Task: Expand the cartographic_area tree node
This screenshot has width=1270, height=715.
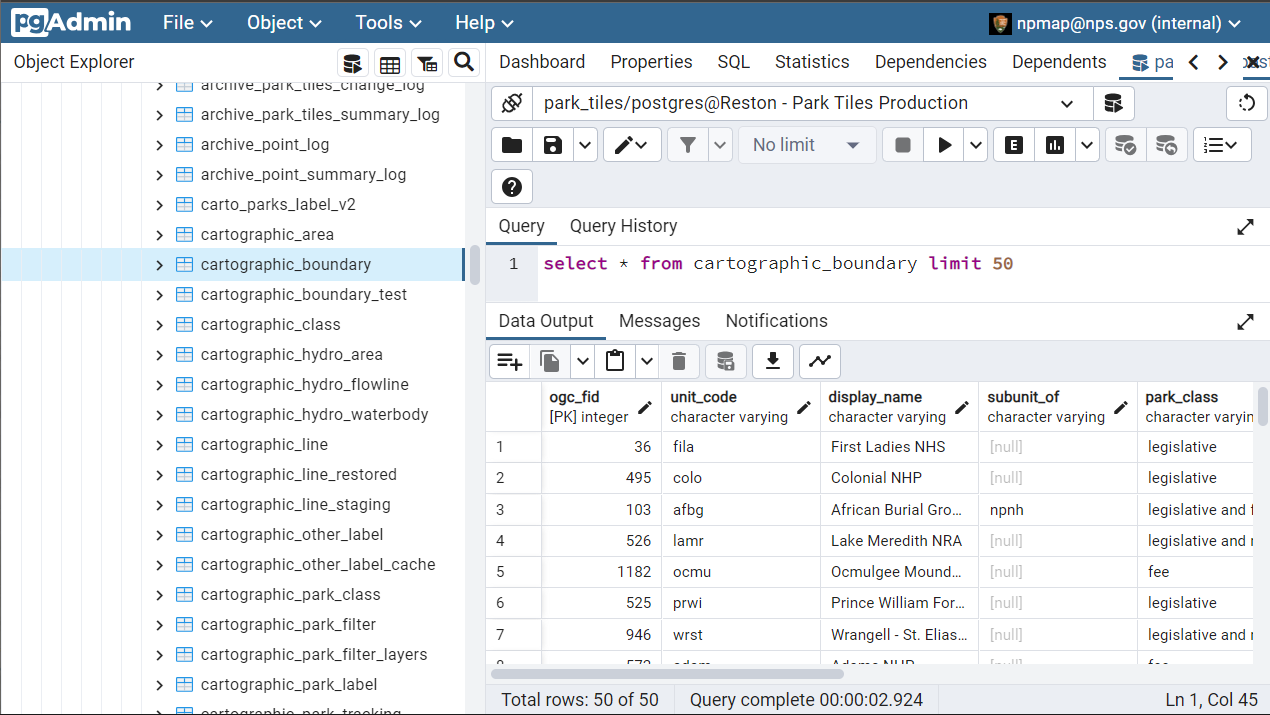Action: (x=159, y=235)
